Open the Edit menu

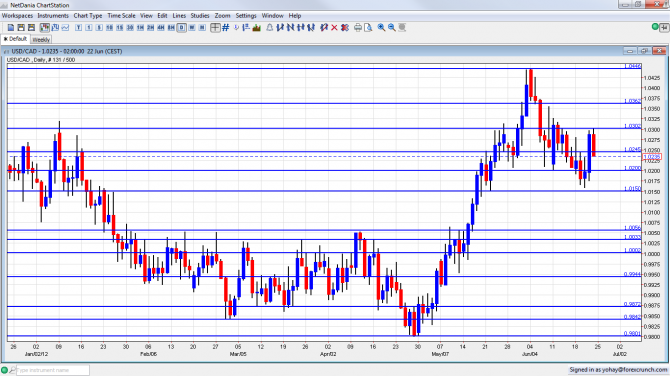162,15
